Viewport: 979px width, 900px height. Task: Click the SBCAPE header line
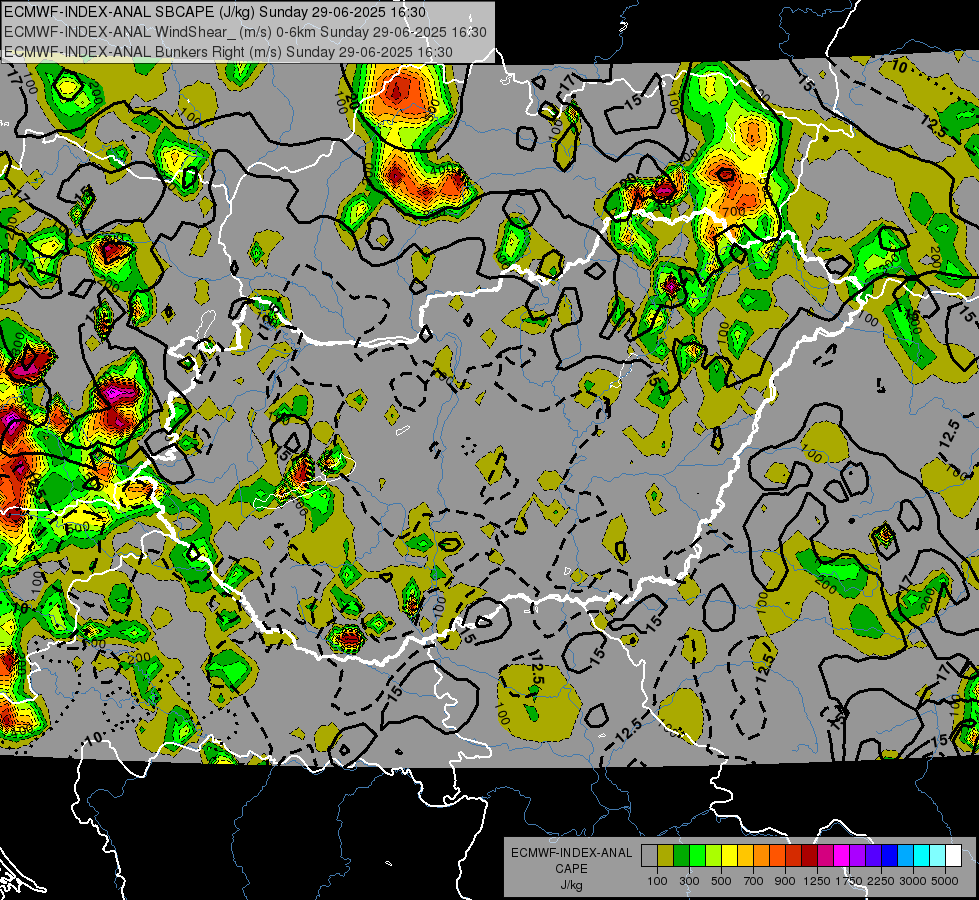[215, 12]
